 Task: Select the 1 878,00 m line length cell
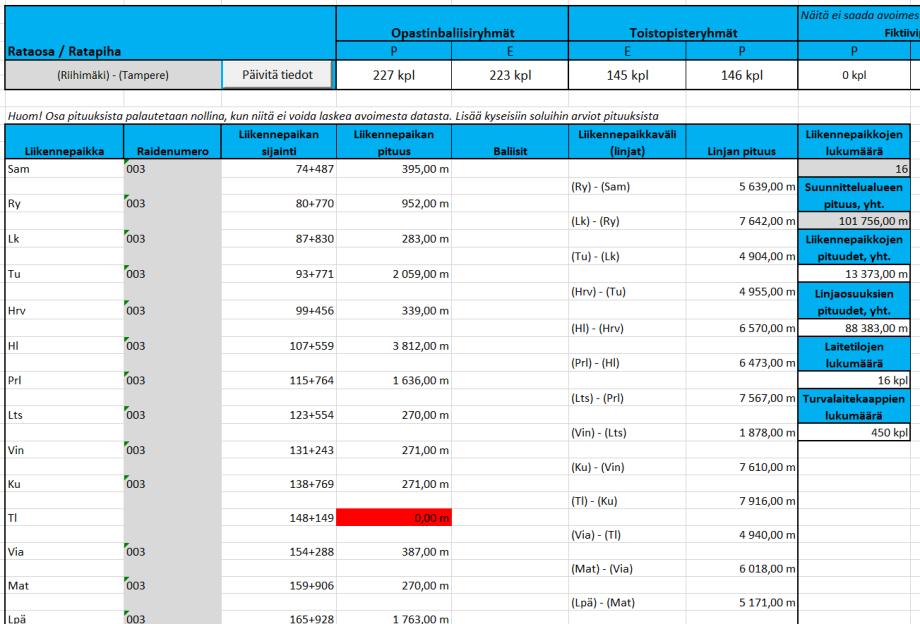742,432
